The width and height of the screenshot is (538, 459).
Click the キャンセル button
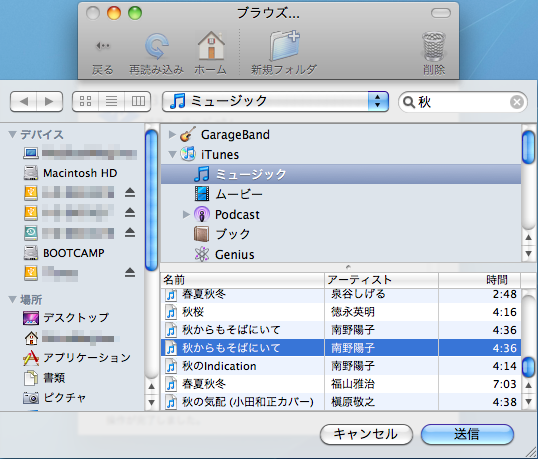coord(366,434)
